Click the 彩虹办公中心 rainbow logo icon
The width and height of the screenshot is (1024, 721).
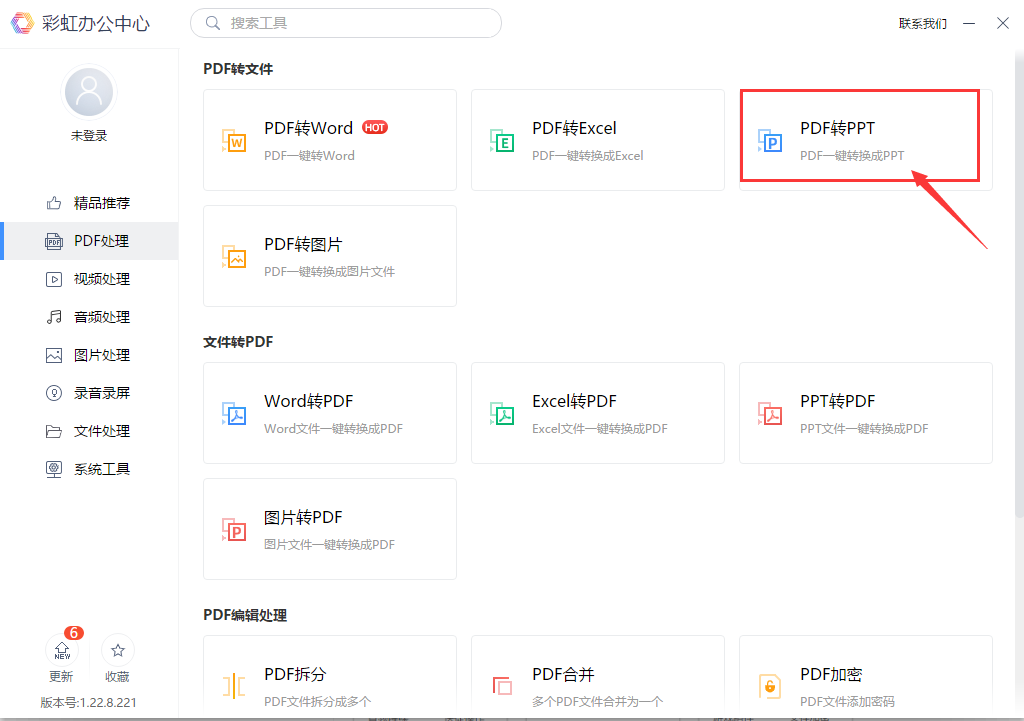tap(22, 23)
